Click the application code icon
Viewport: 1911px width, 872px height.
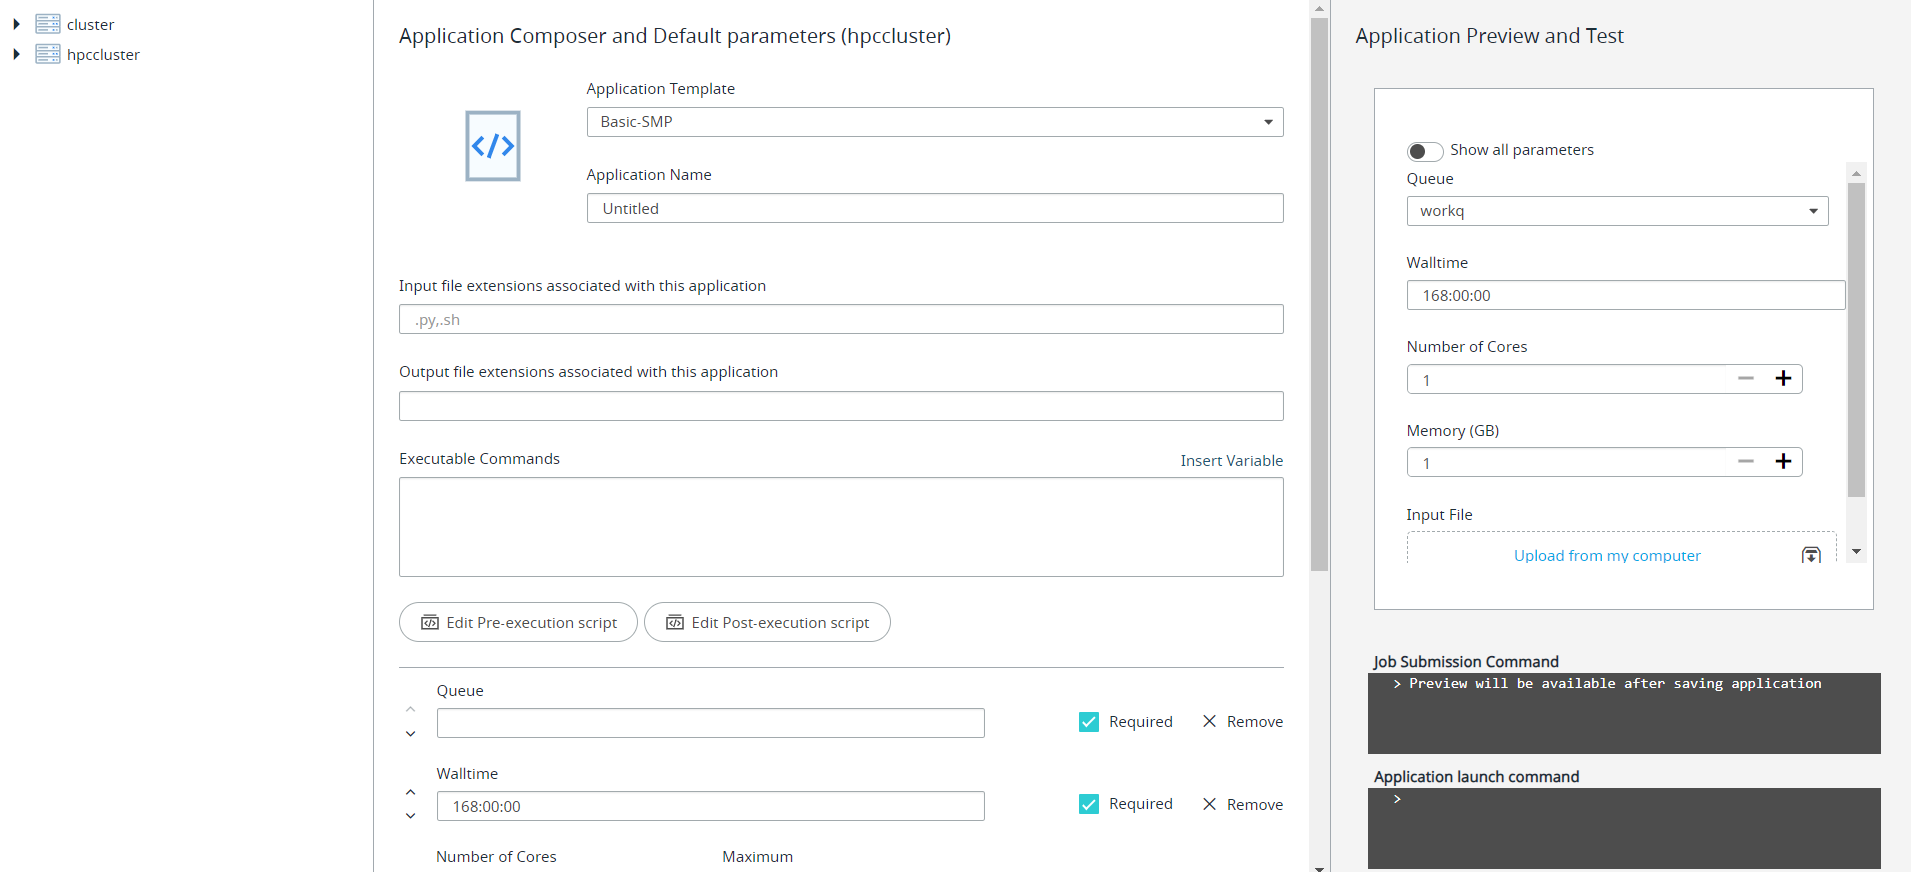click(x=493, y=146)
